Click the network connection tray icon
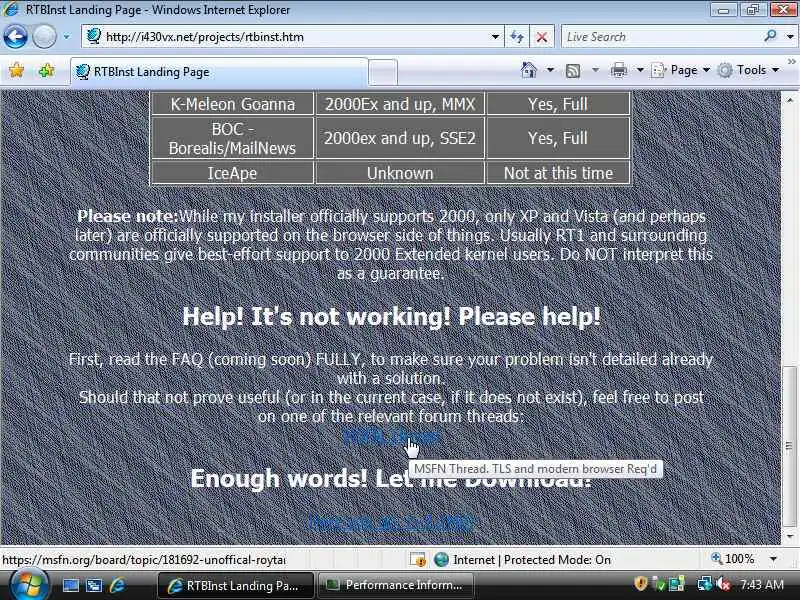Screen dimensions: 800x600 [x=705, y=584]
